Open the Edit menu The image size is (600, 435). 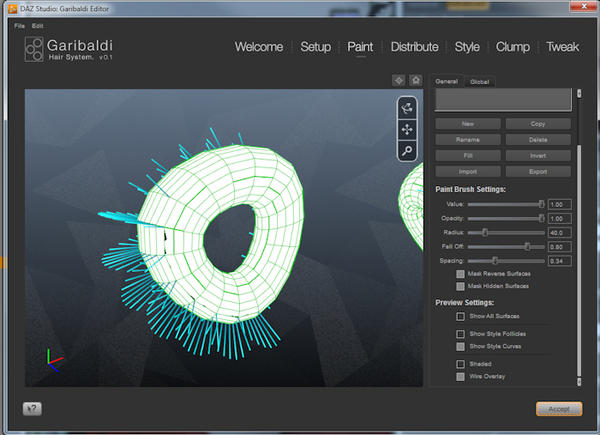point(37,26)
